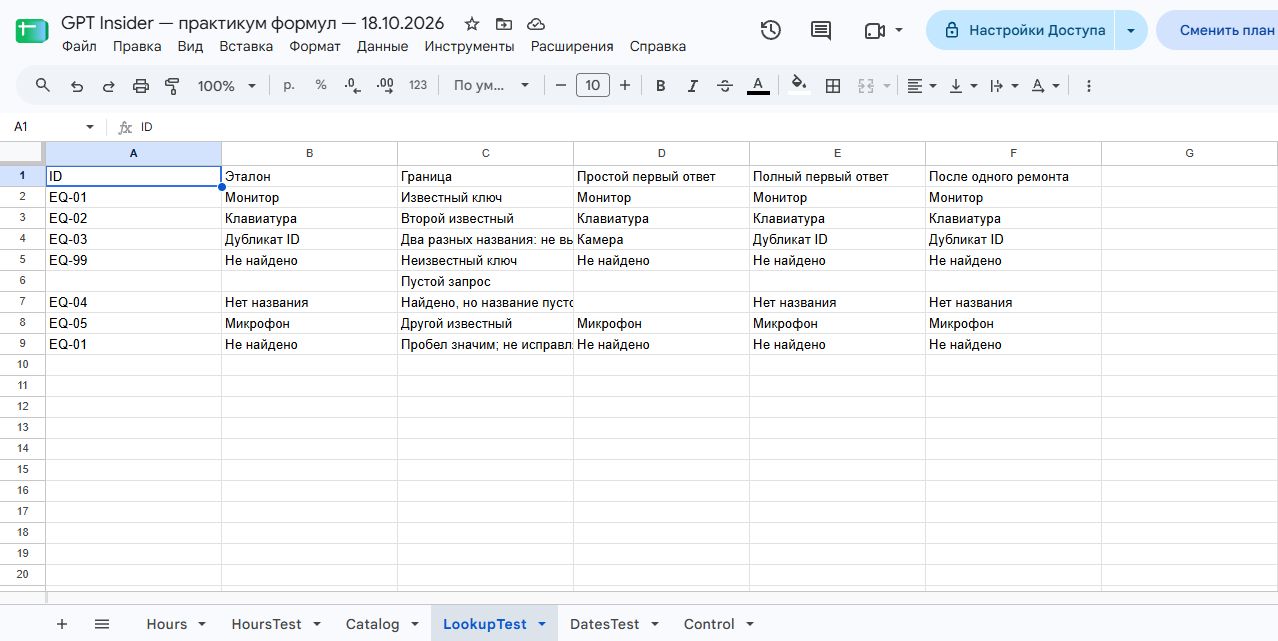Start a video call

[883, 30]
